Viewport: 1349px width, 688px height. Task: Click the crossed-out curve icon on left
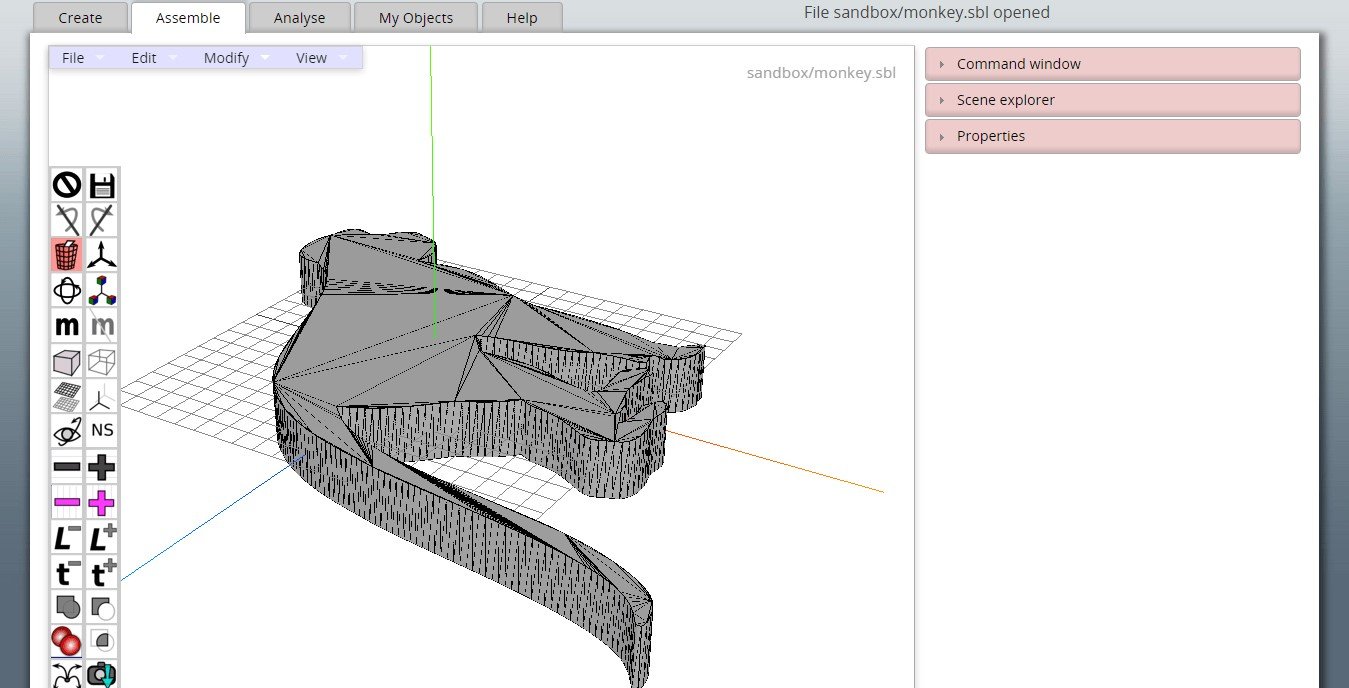coord(67,220)
